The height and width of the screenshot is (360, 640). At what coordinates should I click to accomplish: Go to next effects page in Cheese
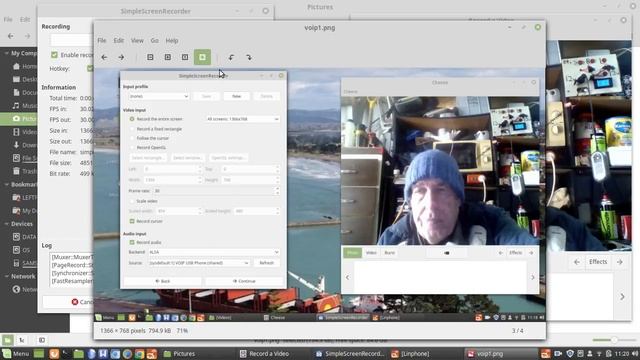620,262
